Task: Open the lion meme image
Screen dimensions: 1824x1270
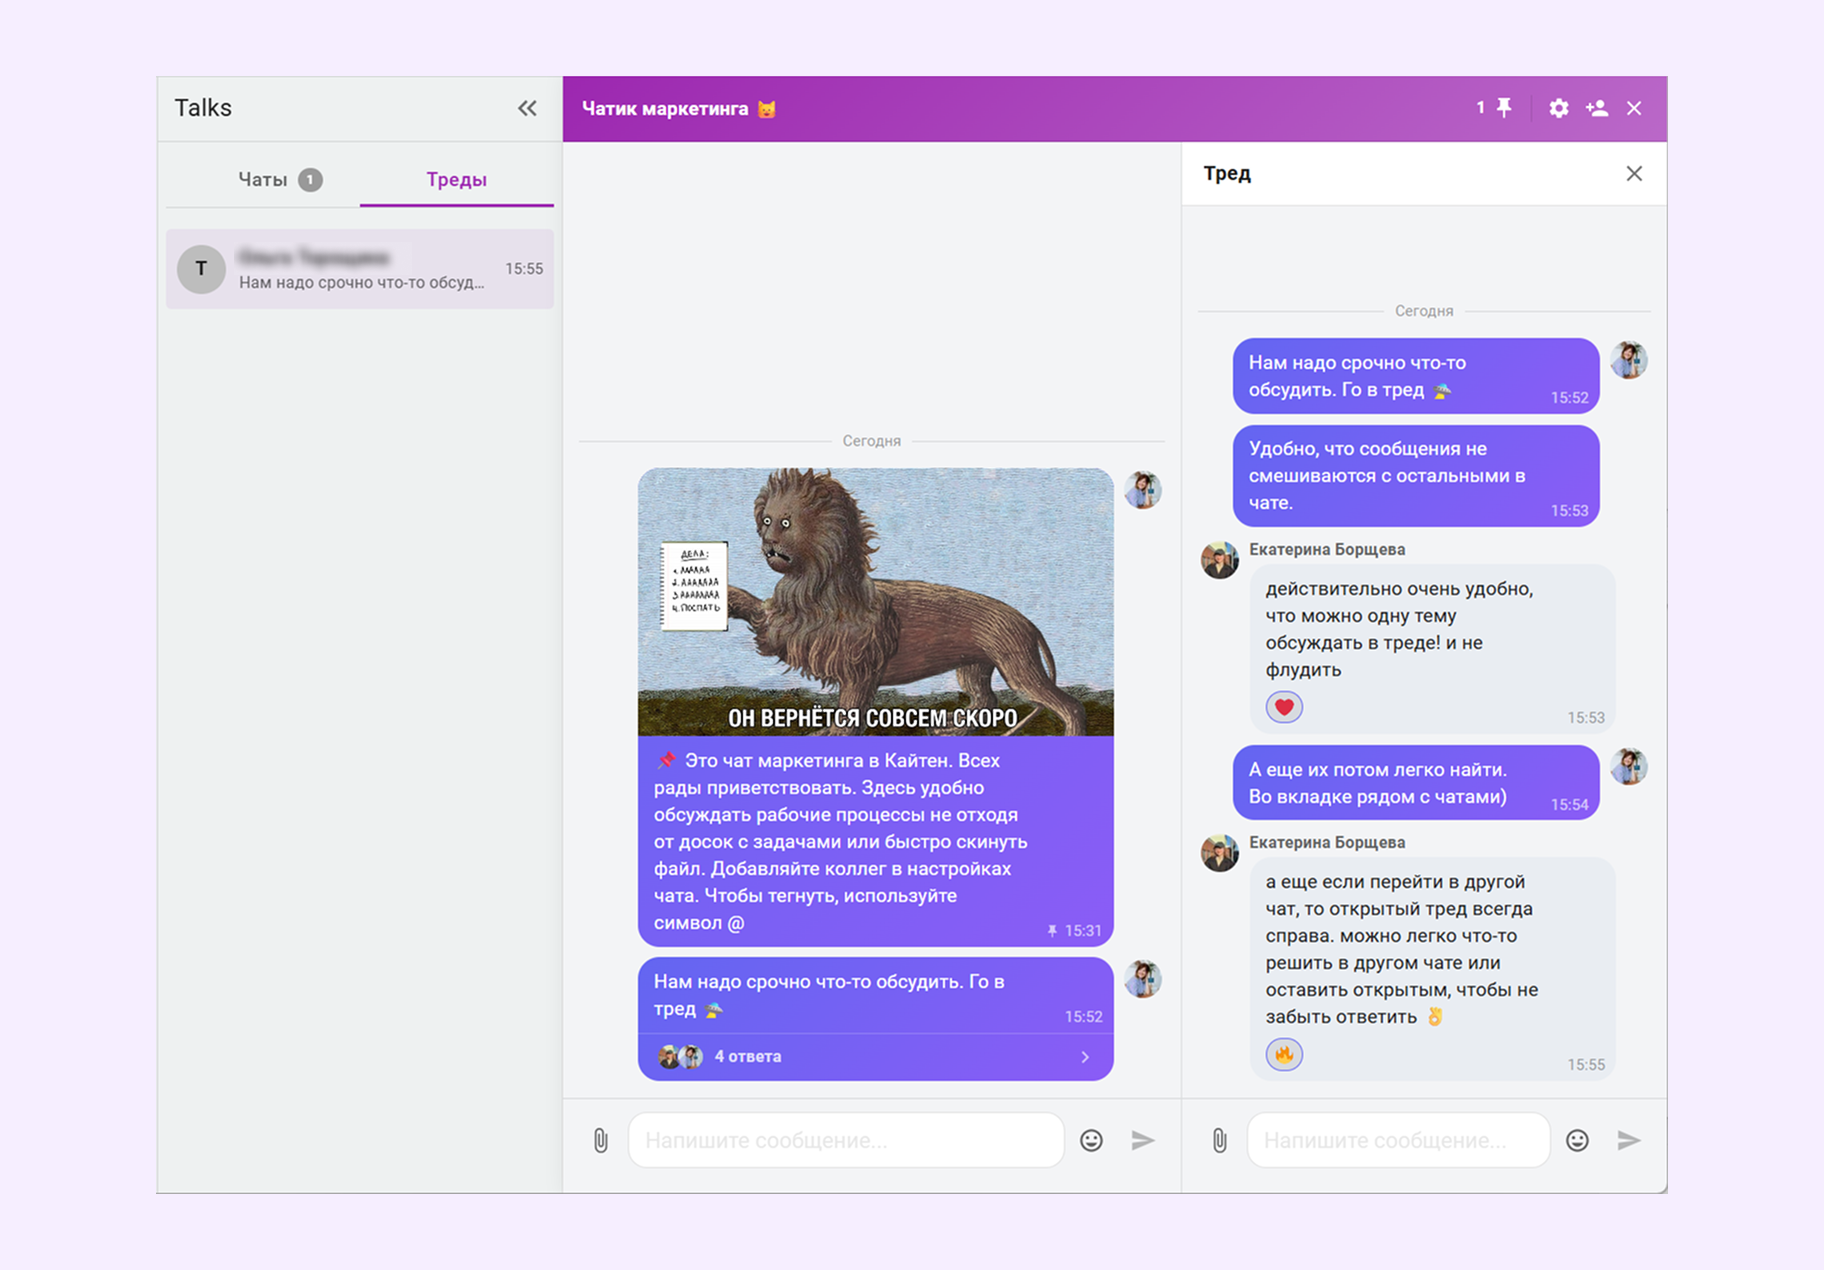Action: [x=876, y=602]
